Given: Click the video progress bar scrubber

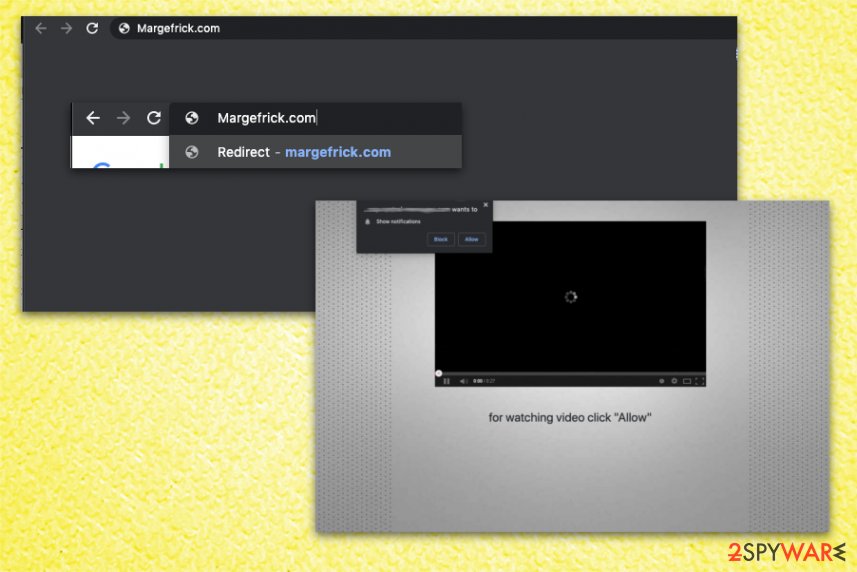Looking at the screenshot, I should (438, 374).
